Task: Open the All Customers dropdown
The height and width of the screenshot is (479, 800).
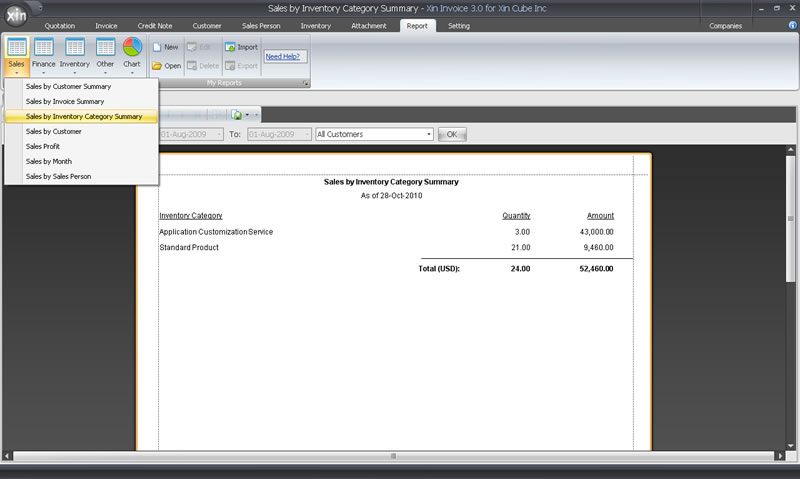Action: click(429, 134)
